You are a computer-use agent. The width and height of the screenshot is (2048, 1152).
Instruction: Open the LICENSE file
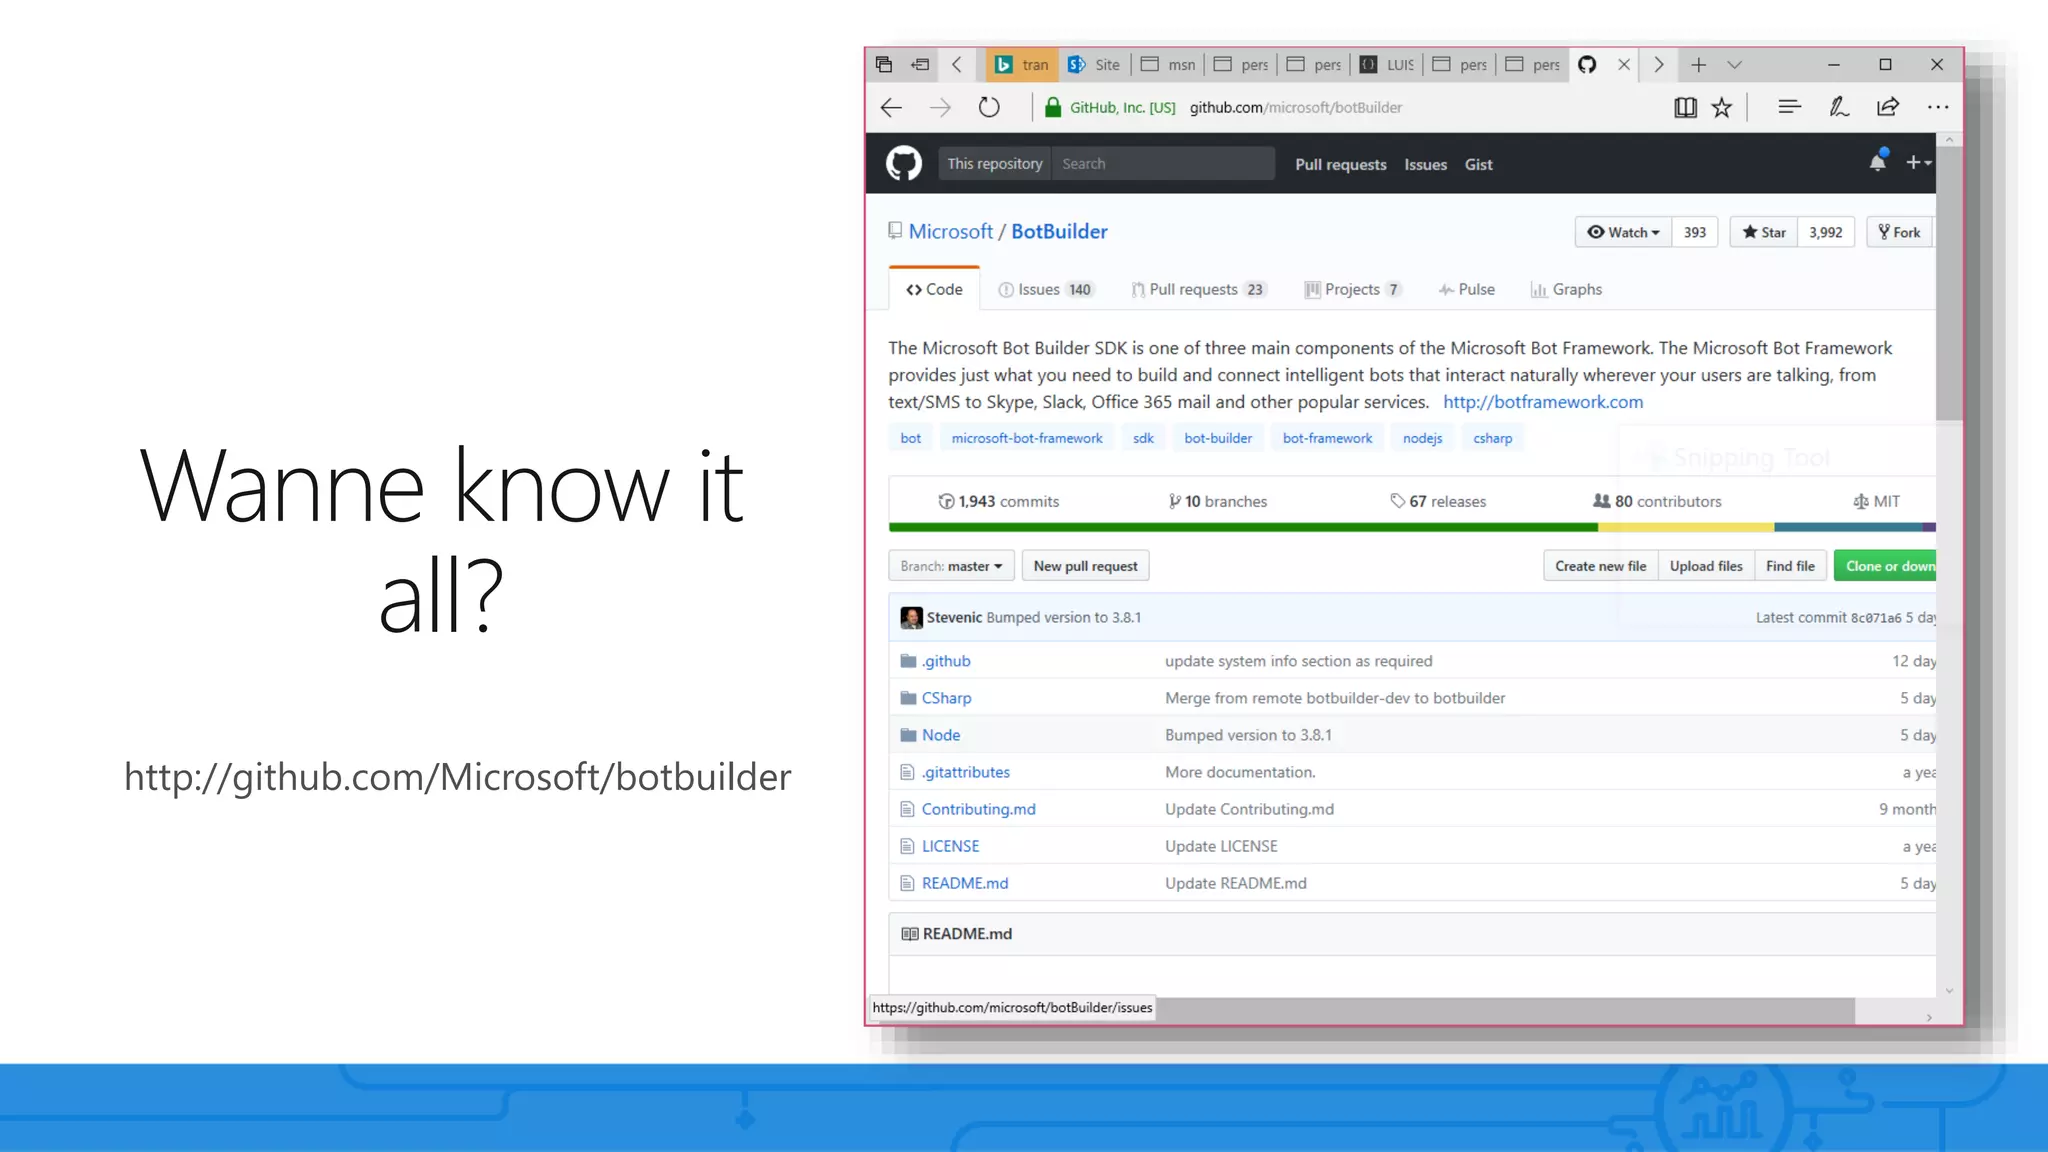[x=950, y=846]
